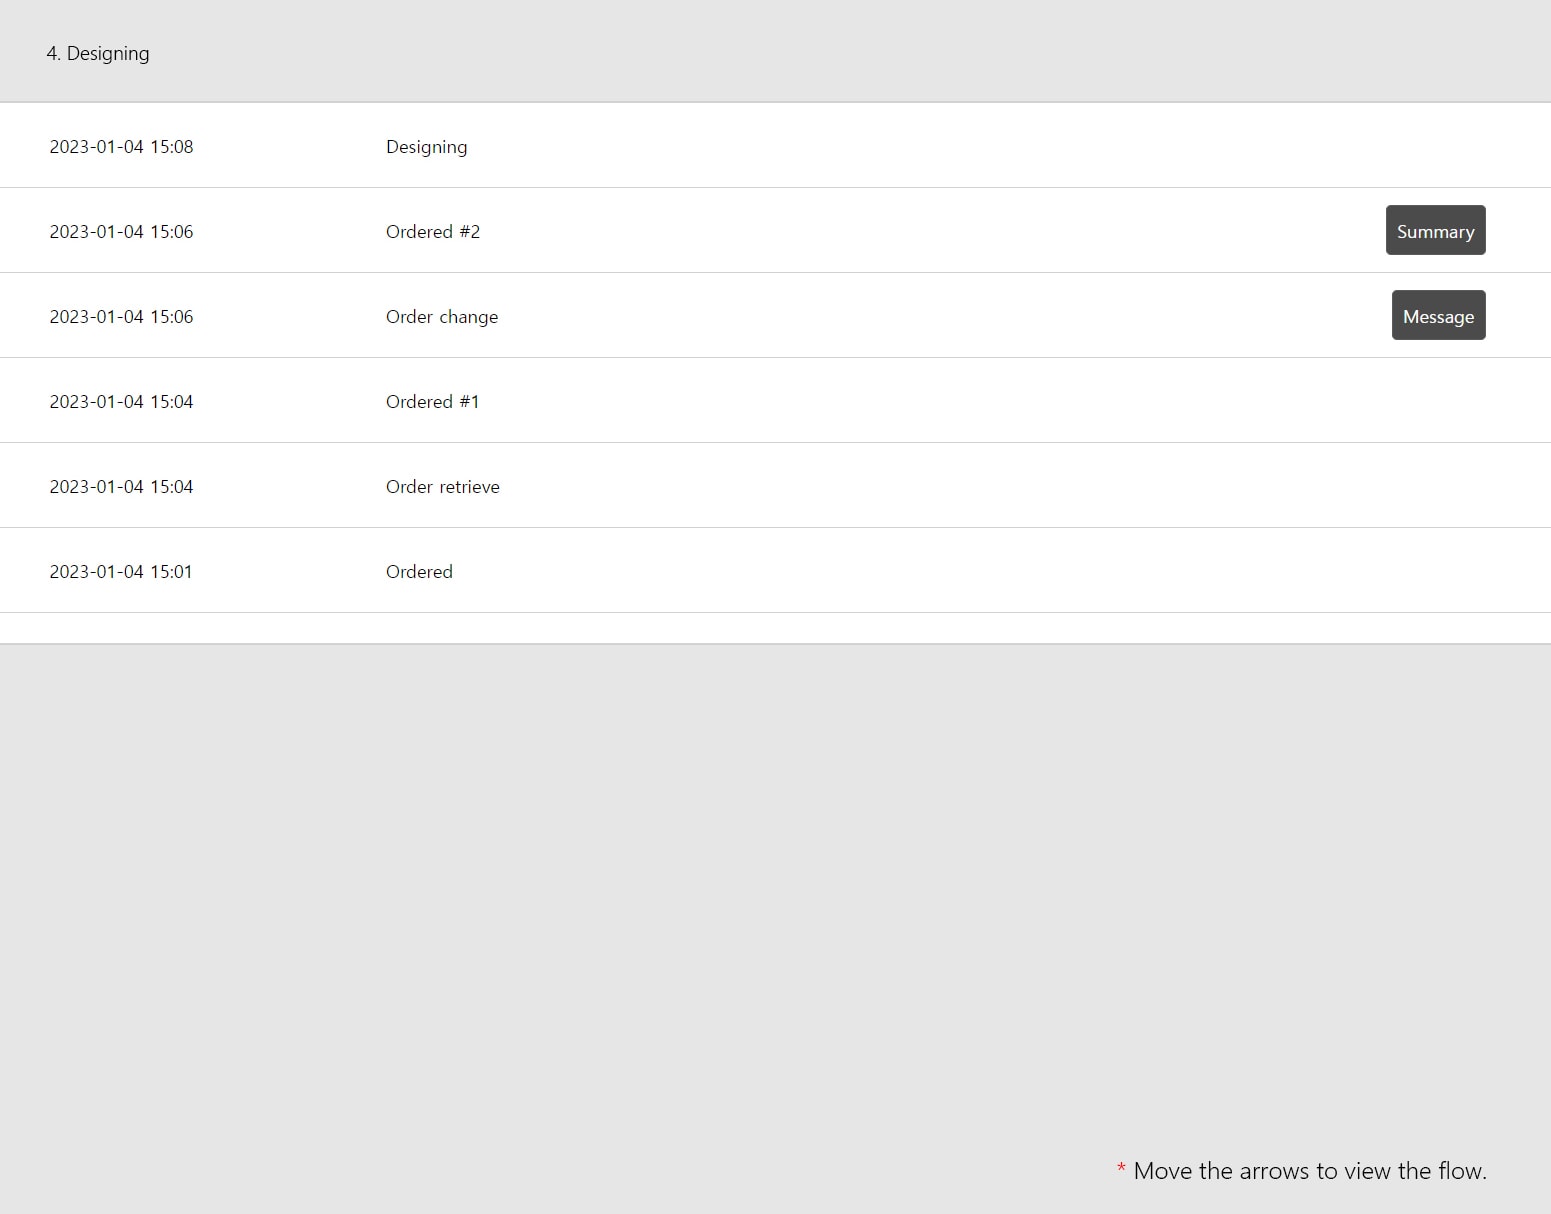Select the '4. Designing' section header
The width and height of the screenshot is (1551, 1214).
click(98, 53)
